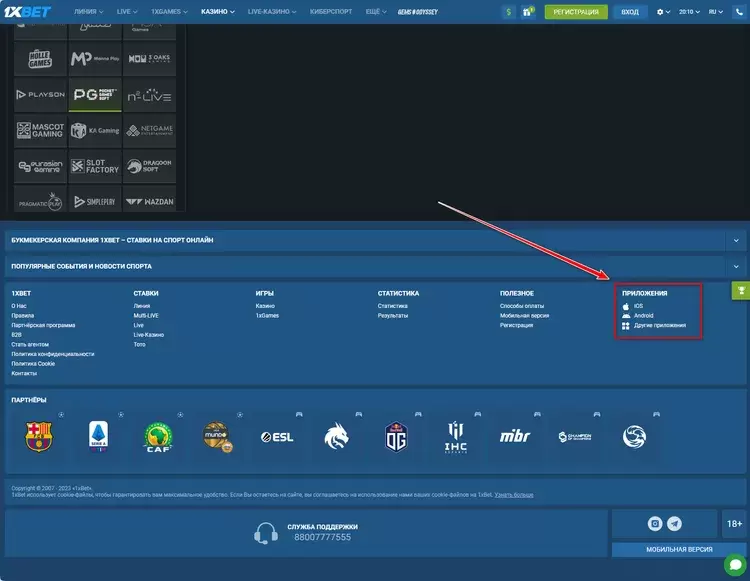The width and height of the screenshot is (750, 581).
Task: Open the ЕЩЁ dropdown menu
Action: 376,11
